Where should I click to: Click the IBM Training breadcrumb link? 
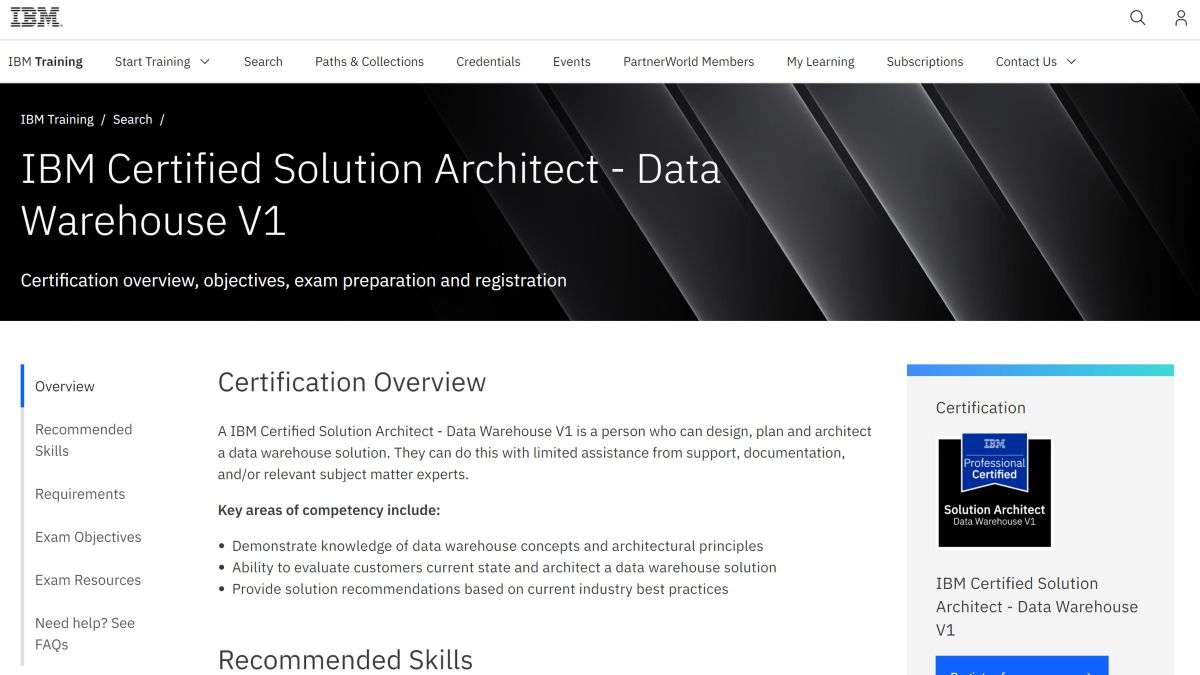click(x=57, y=119)
